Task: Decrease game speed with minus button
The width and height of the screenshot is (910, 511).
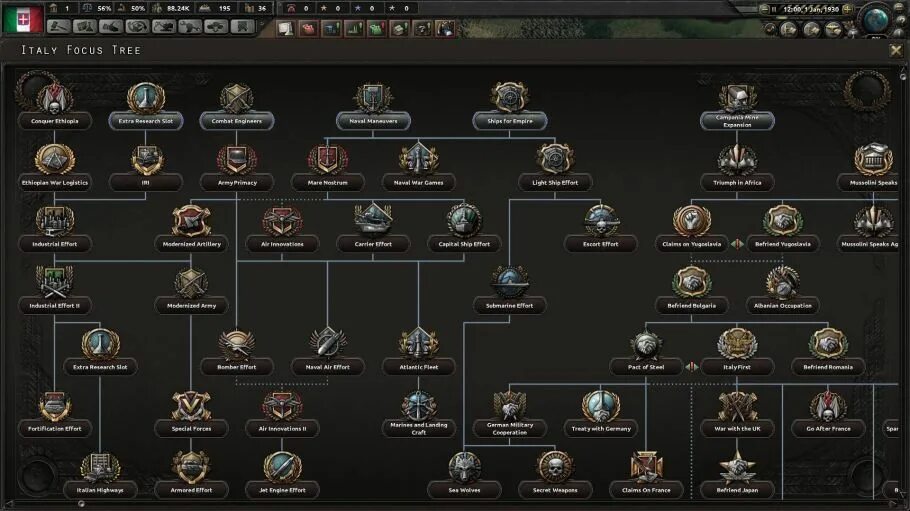Action: coord(764,9)
